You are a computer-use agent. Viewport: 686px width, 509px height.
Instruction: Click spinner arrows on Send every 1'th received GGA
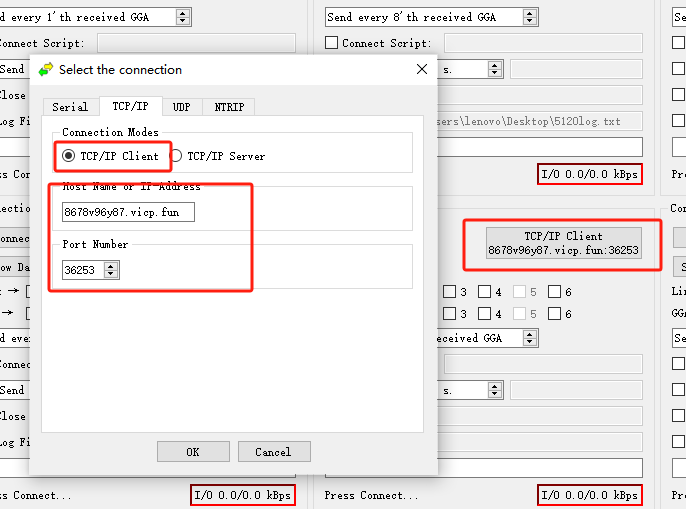(182, 17)
